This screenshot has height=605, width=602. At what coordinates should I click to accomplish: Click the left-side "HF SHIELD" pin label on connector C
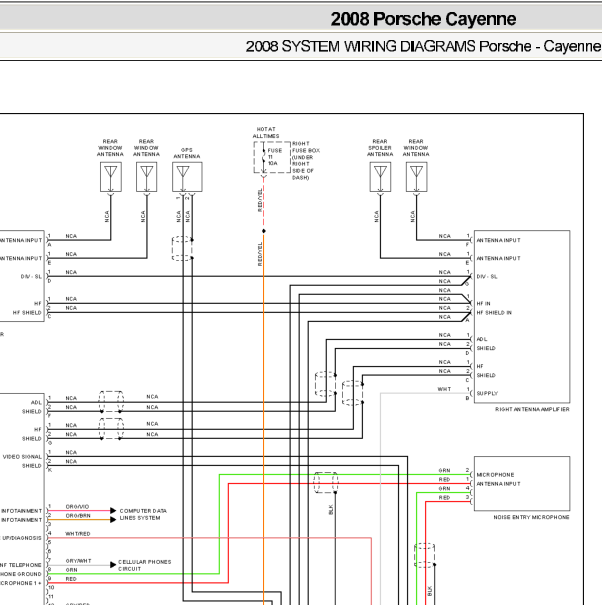point(27,313)
